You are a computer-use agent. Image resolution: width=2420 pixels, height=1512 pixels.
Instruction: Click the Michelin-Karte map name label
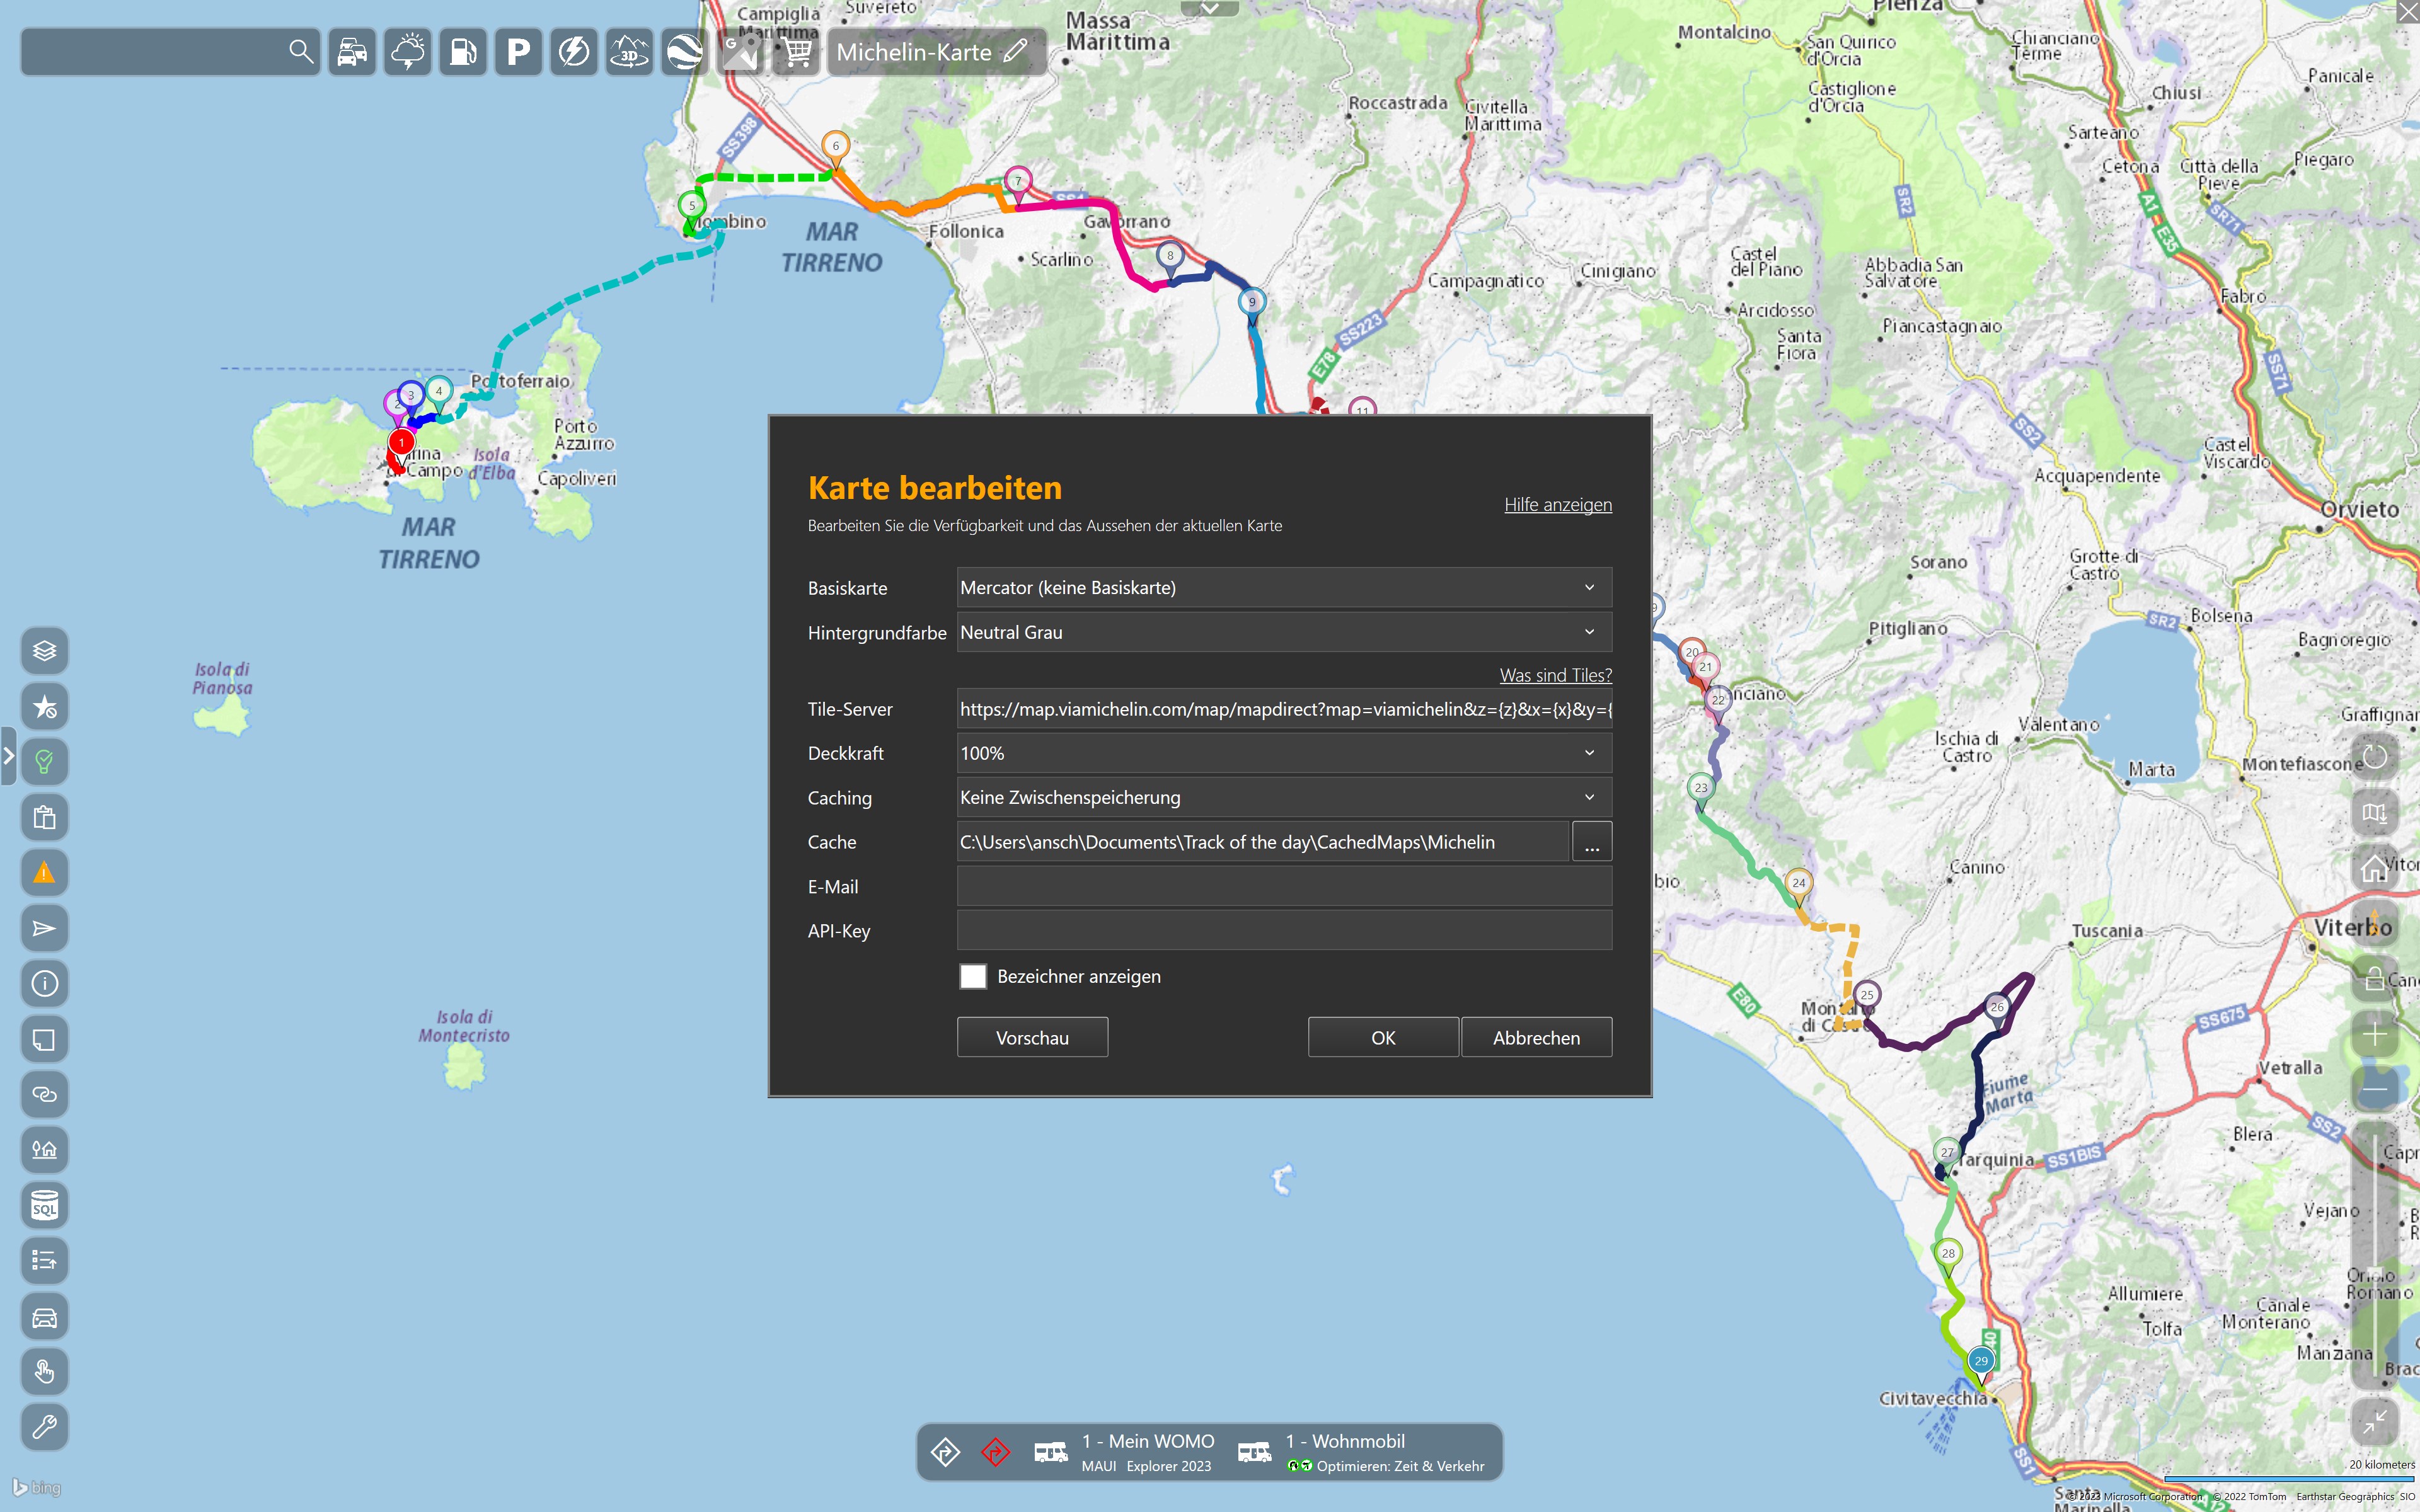tap(913, 52)
